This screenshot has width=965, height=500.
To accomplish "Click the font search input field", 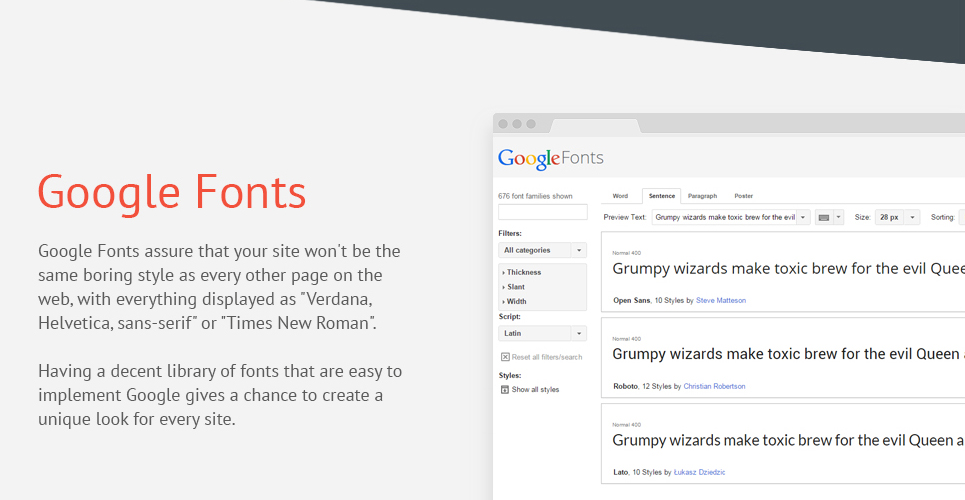I will [x=542, y=212].
